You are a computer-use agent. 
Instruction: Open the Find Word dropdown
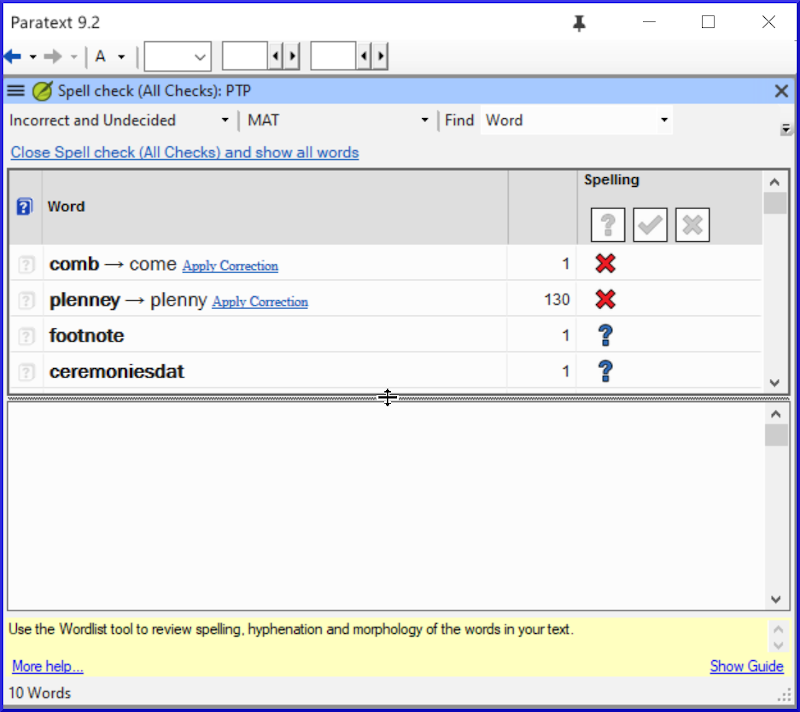664,121
